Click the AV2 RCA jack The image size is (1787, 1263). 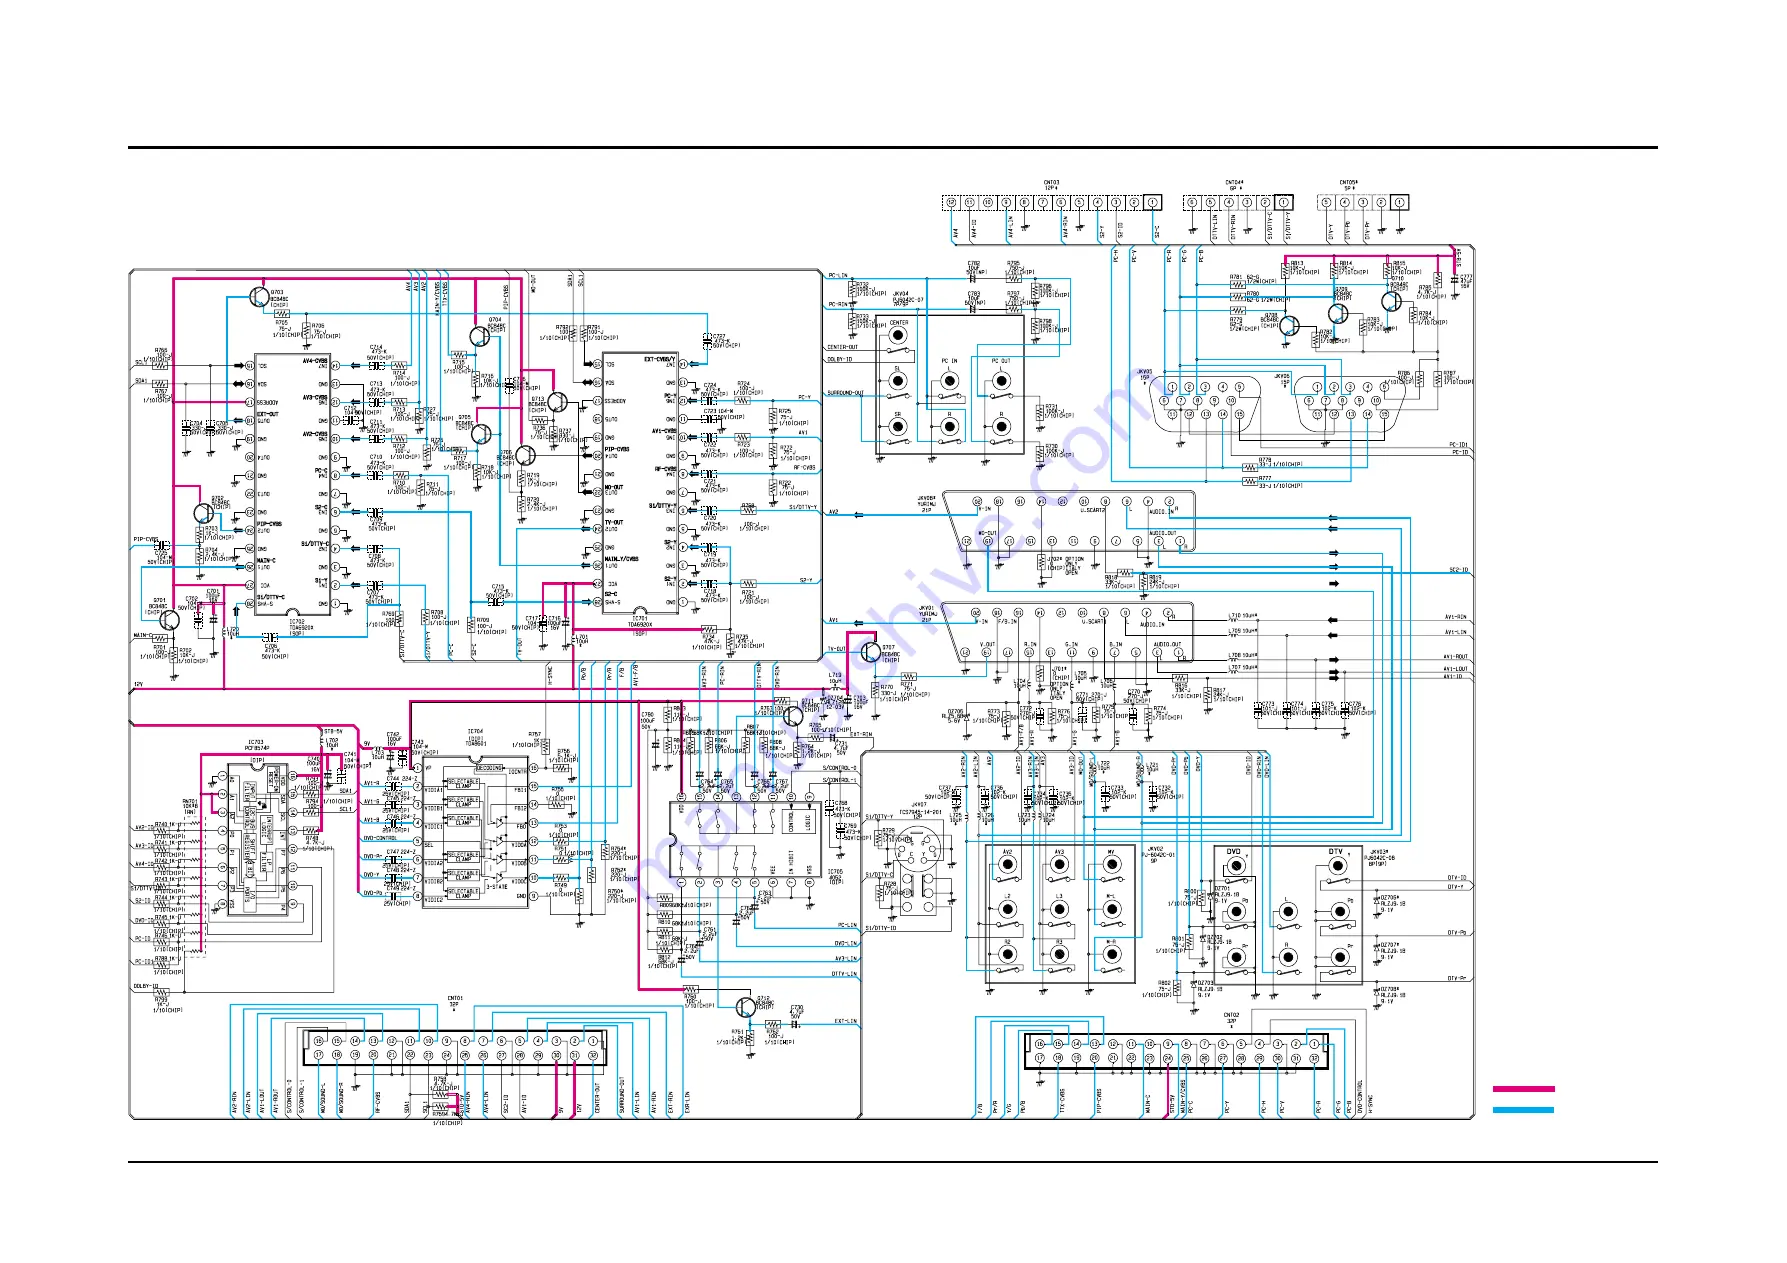click(x=1008, y=865)
